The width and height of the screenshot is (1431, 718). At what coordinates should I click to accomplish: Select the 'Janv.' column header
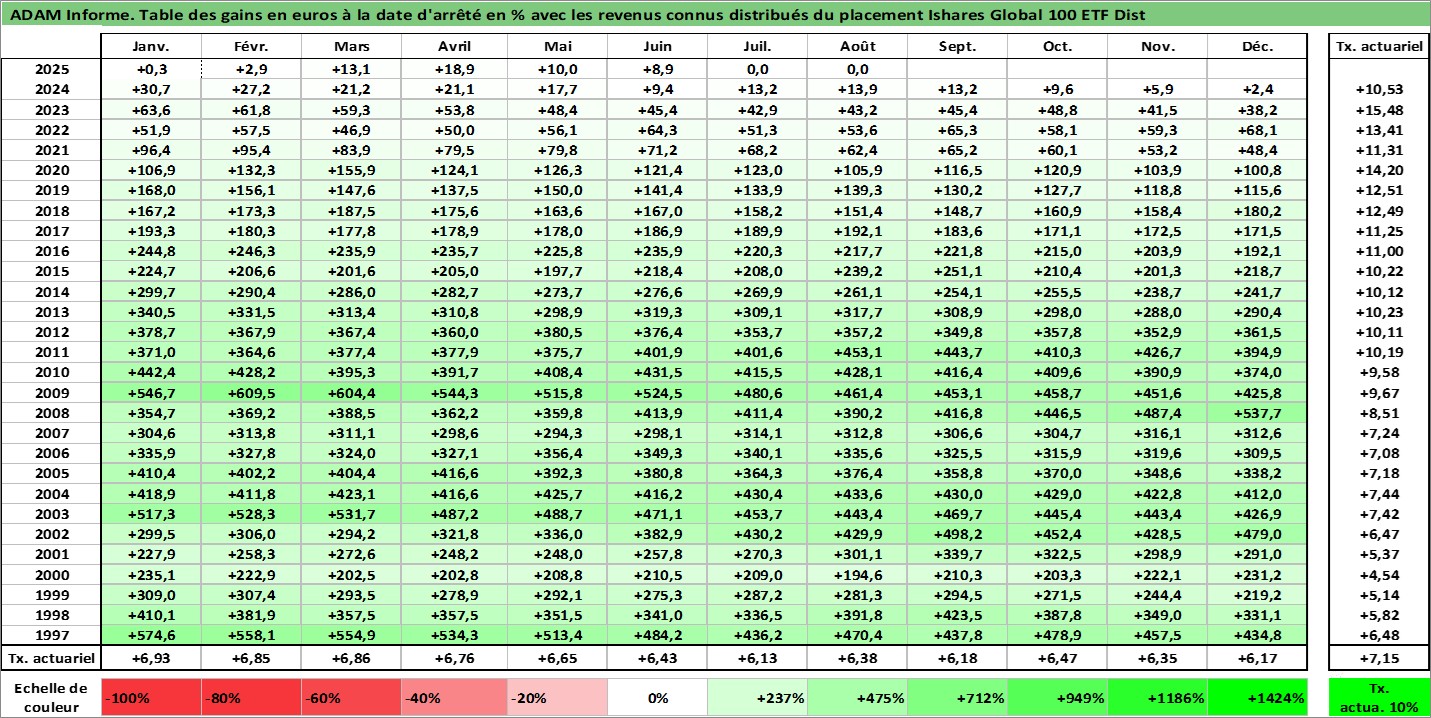click(x=151, y=47)
